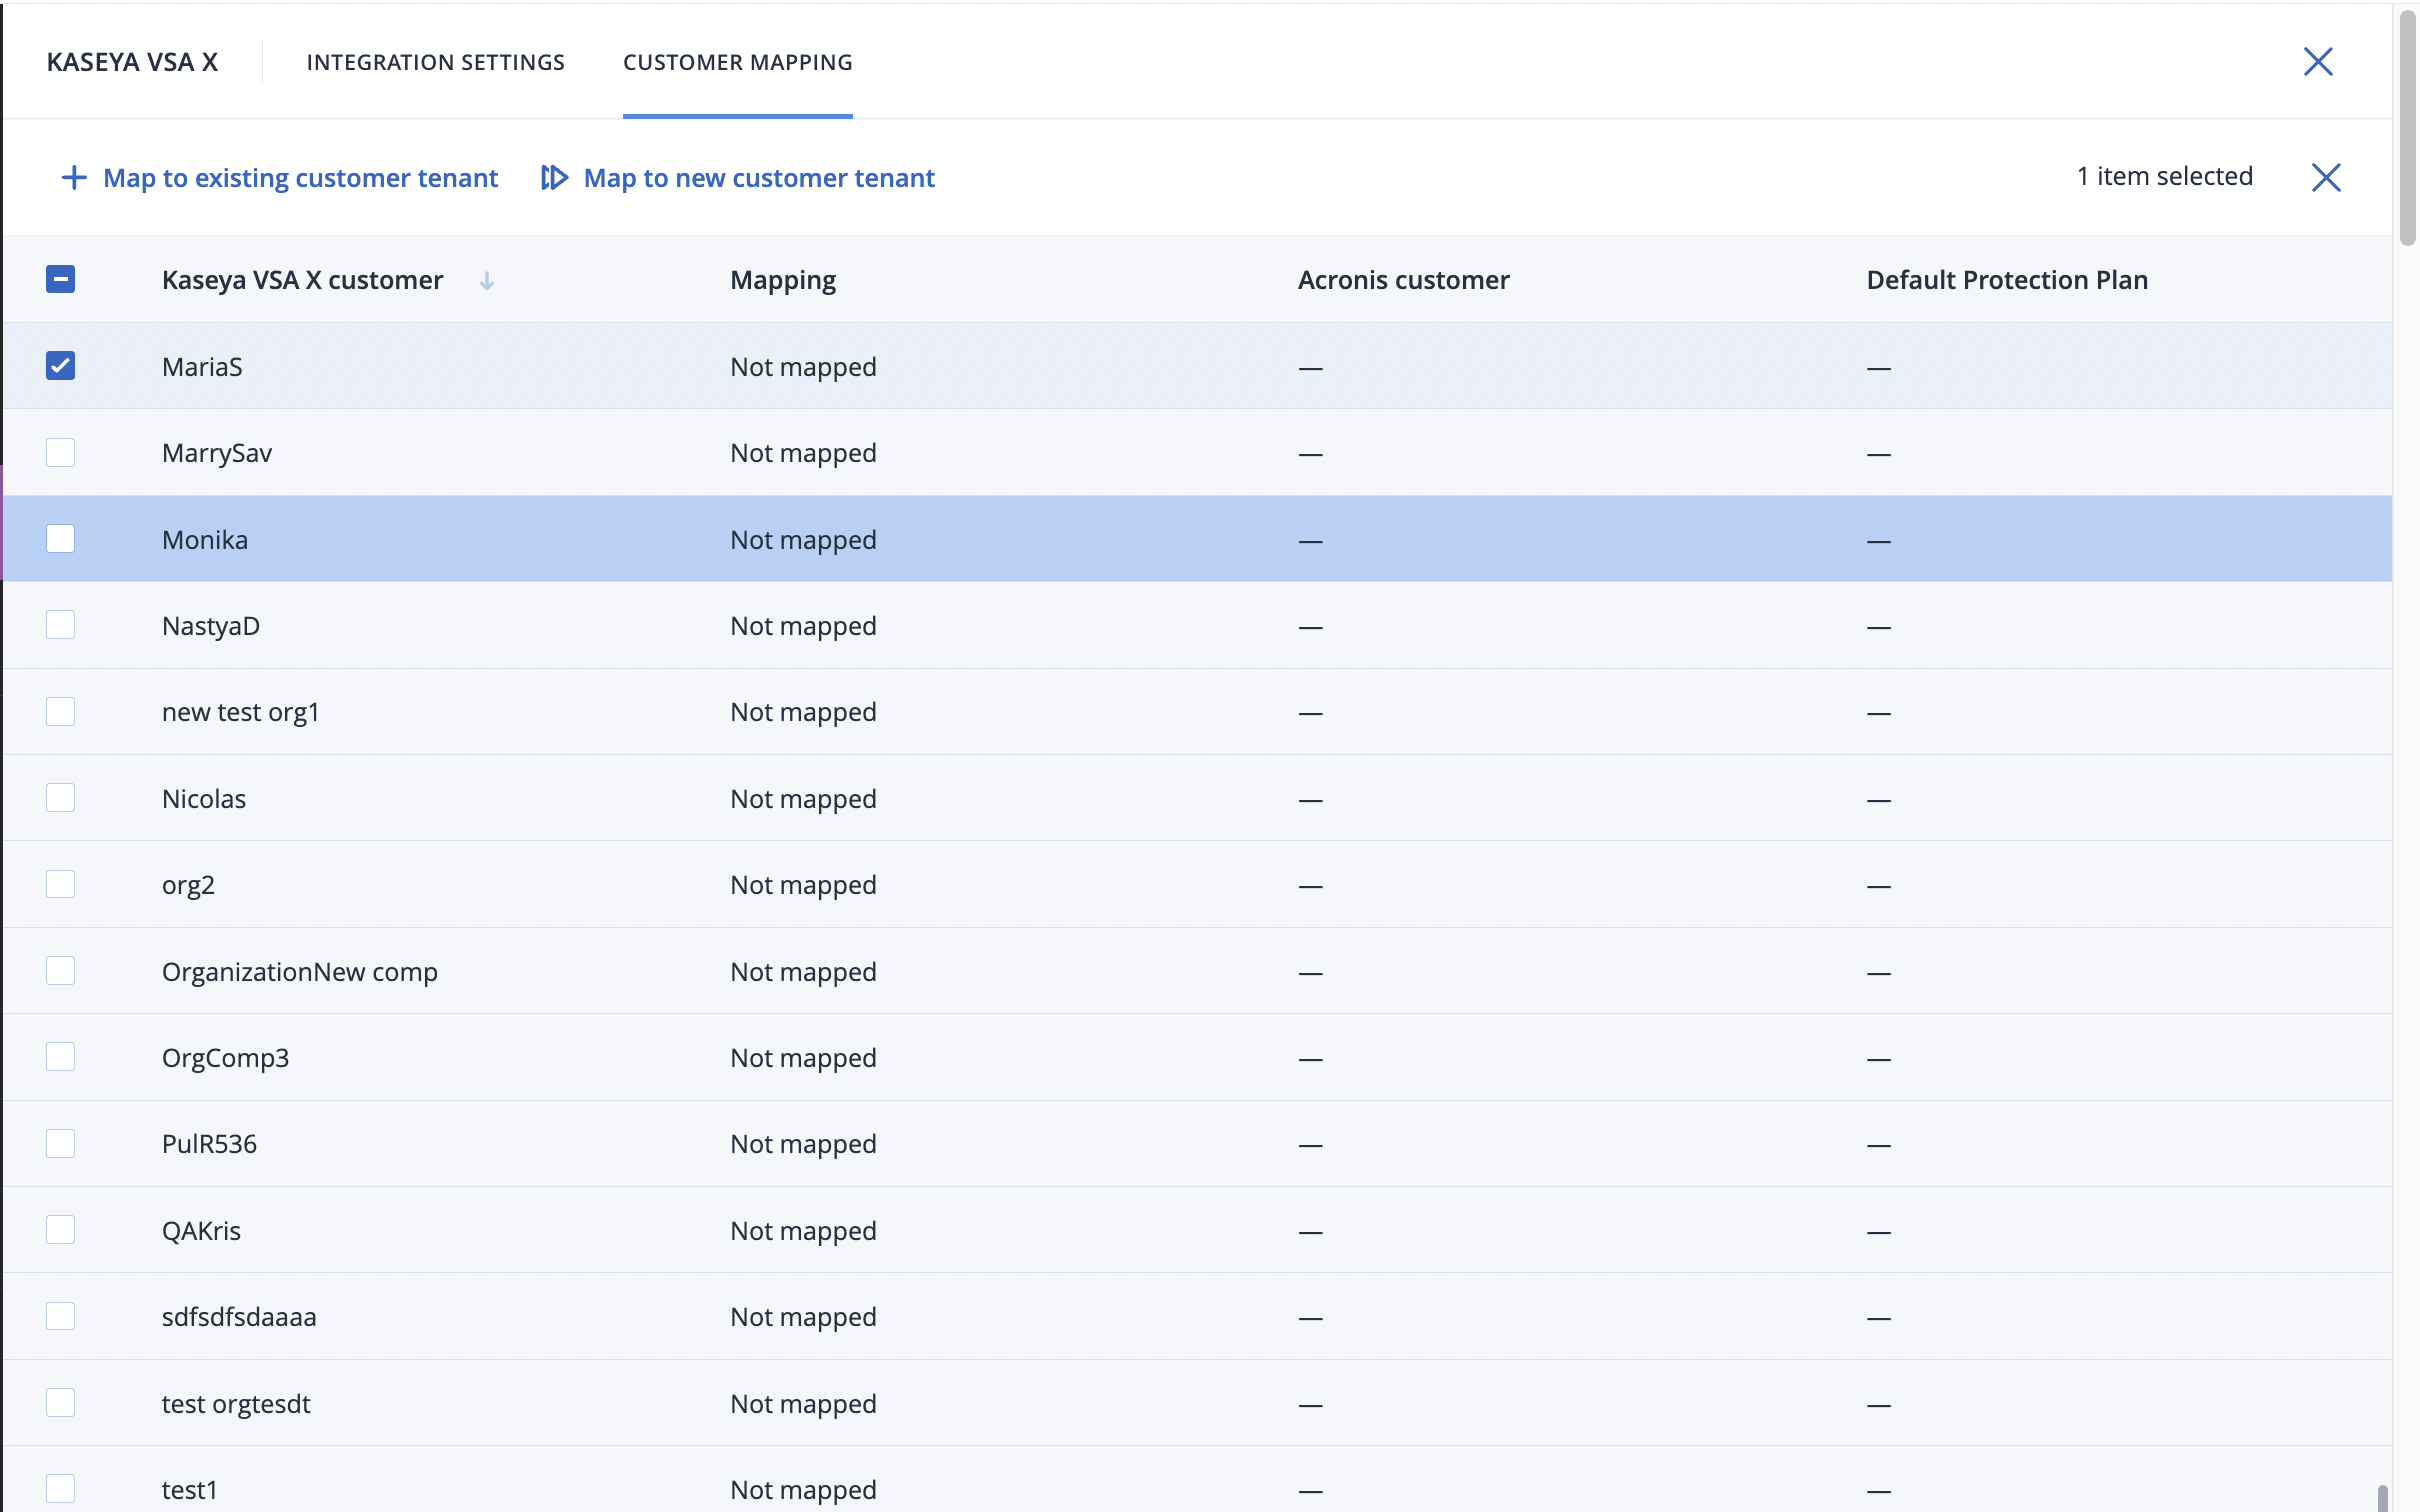Check the Nicolas checkbox
Viewport: 2420px width, 1512px height.
(x=60, y=798)
